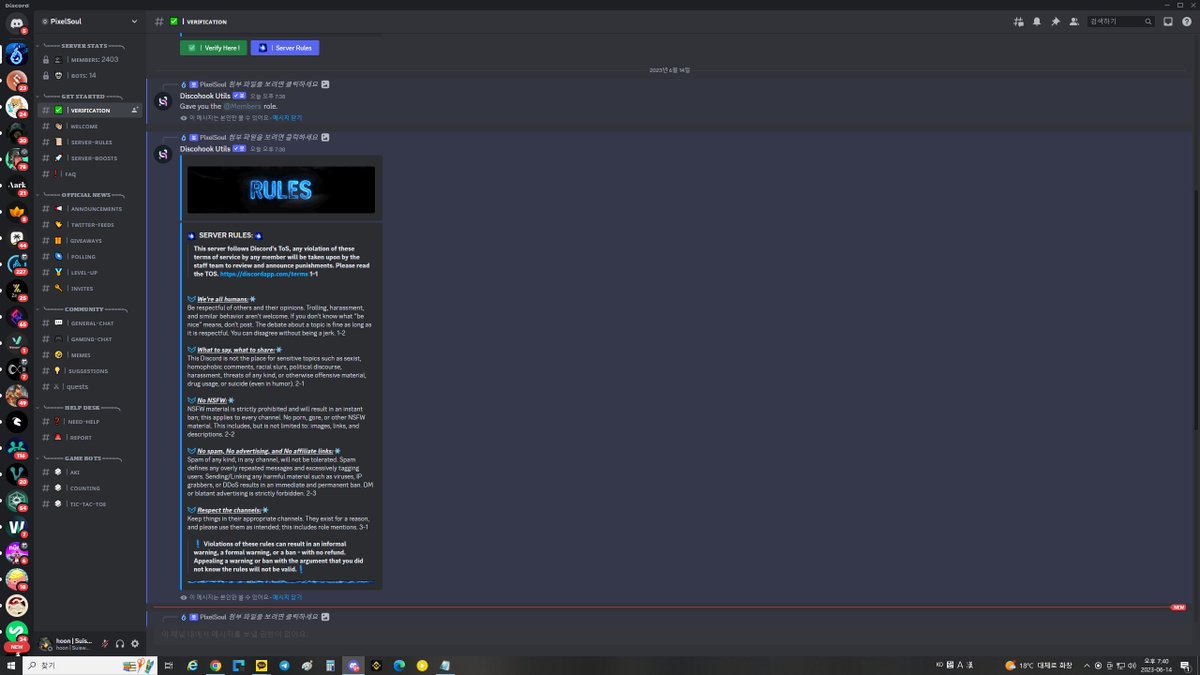1200x675 pixels.
Task: Open the need-help channel
Action: 90,422
